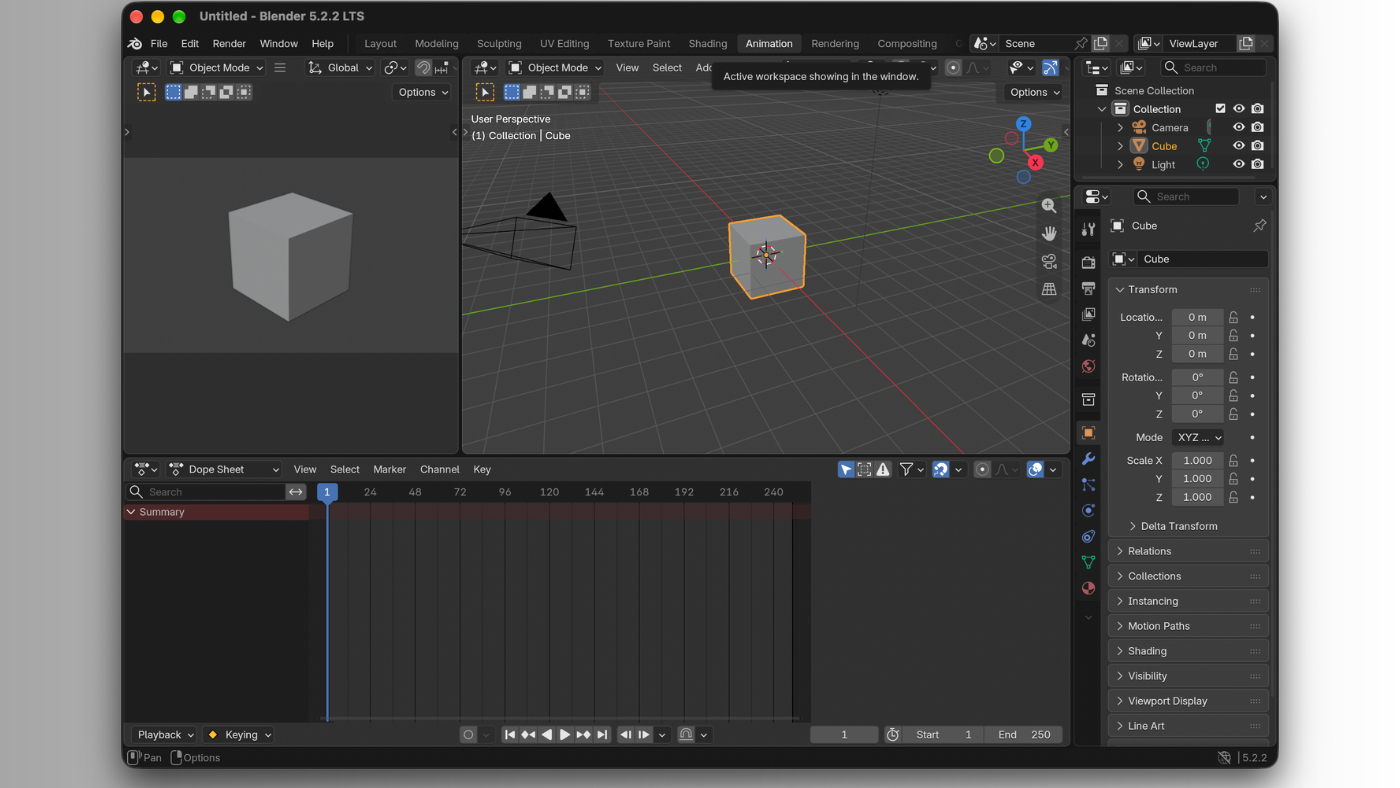Open the Material properties tab icon
The image size is (1400, 788).
[x=1088, y=588]
